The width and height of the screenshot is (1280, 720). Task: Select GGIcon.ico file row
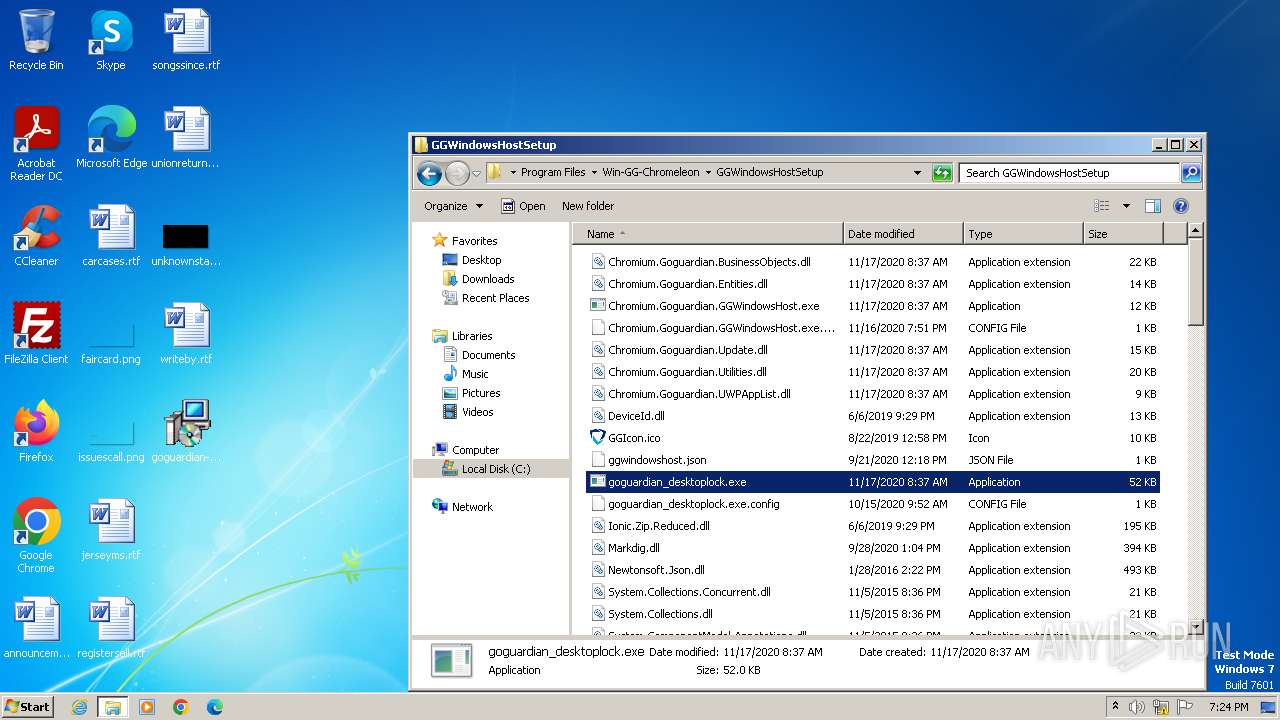click(872, 438)
